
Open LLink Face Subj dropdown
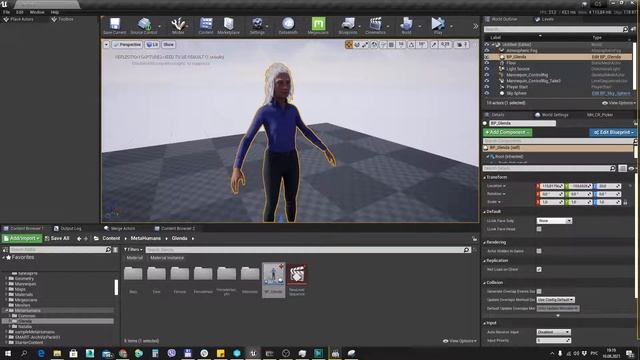(554, 220)
